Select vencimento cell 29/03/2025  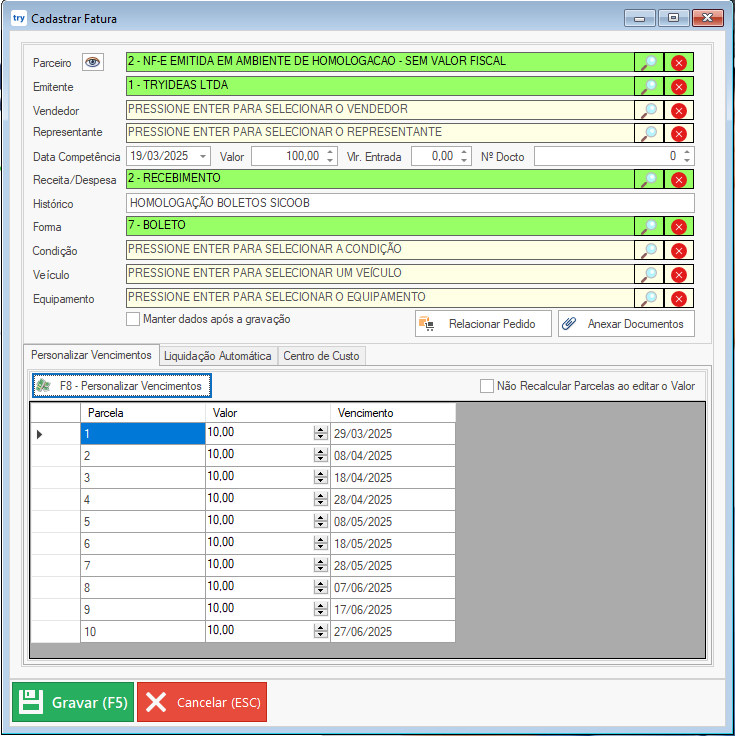pyautogui.click(x=393, y=434)
